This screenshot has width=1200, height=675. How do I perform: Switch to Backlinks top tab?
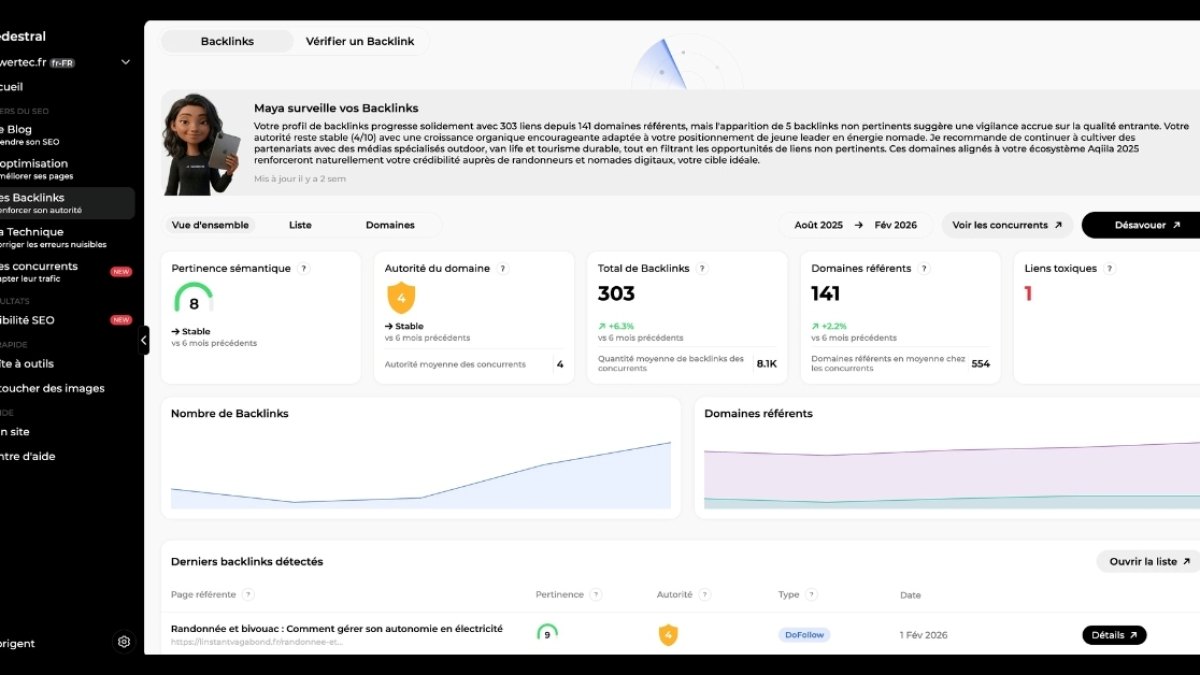[227, 41]
